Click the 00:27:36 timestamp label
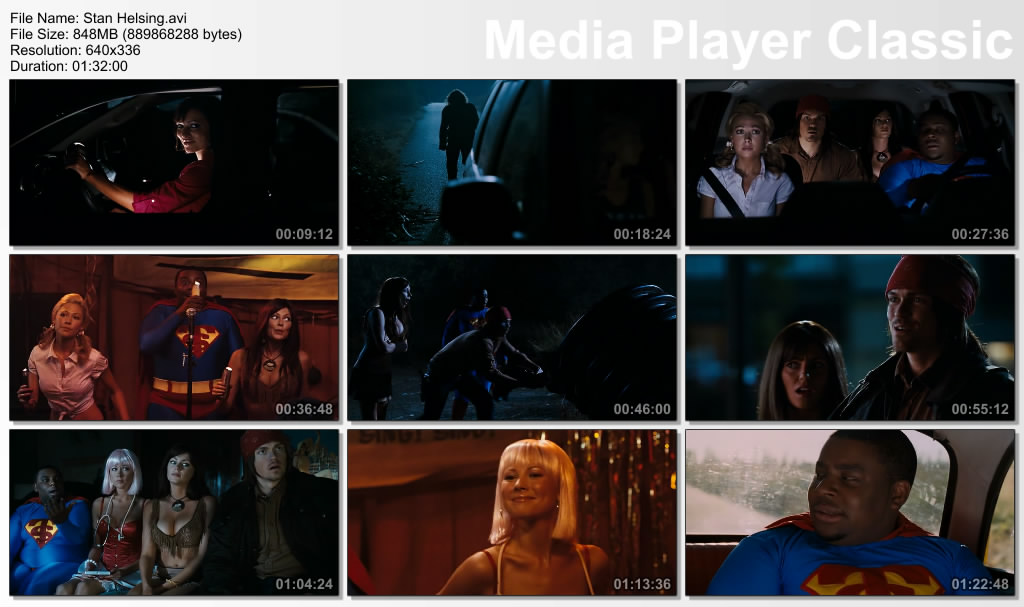This screenshot has height=607, width=1024. 980,234
